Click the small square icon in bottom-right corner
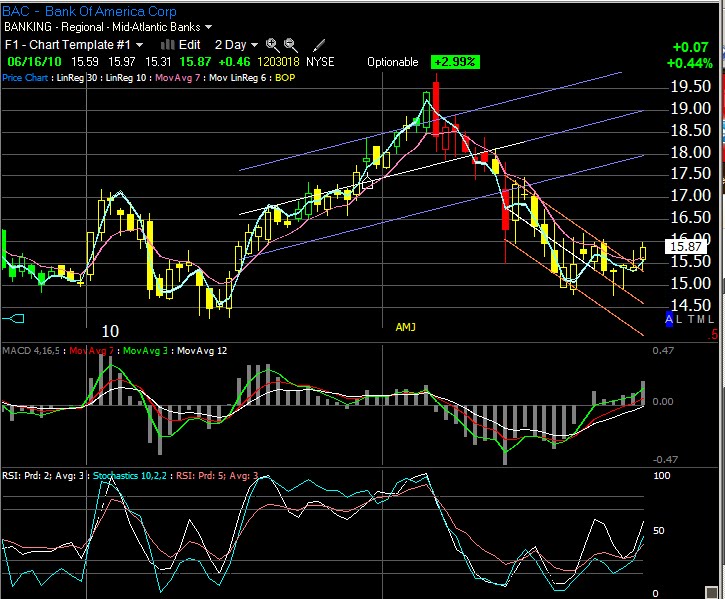Viewport: 725px width, 599px height. [x=711, y=592]
